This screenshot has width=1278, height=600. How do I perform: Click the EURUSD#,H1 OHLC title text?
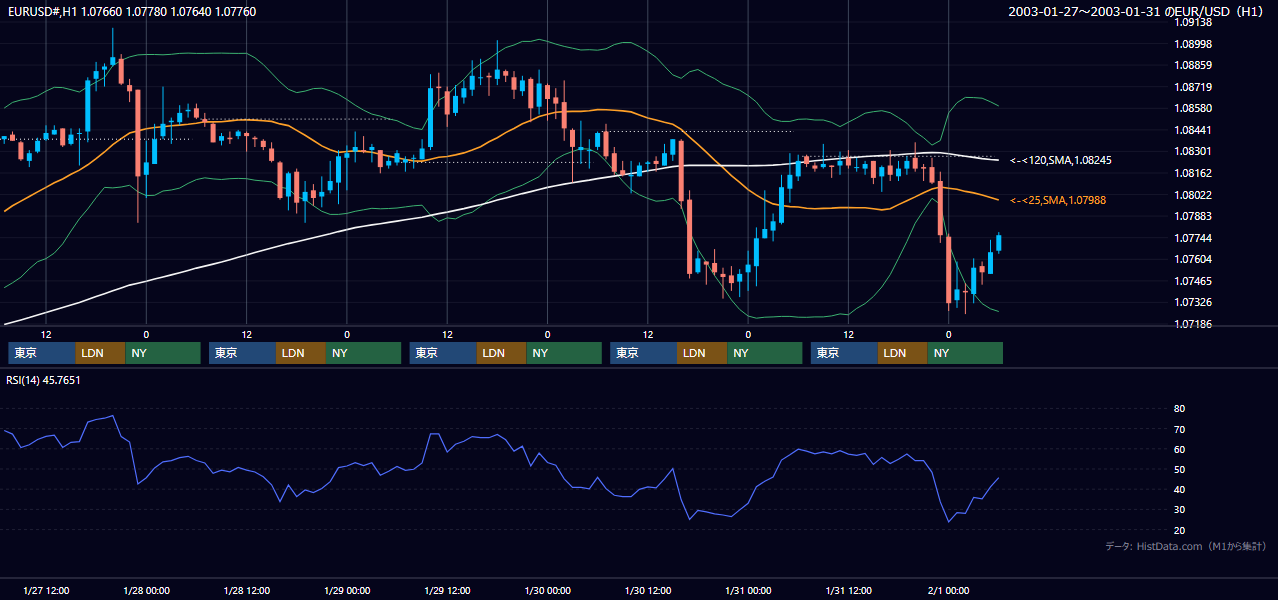pos(131,11)
